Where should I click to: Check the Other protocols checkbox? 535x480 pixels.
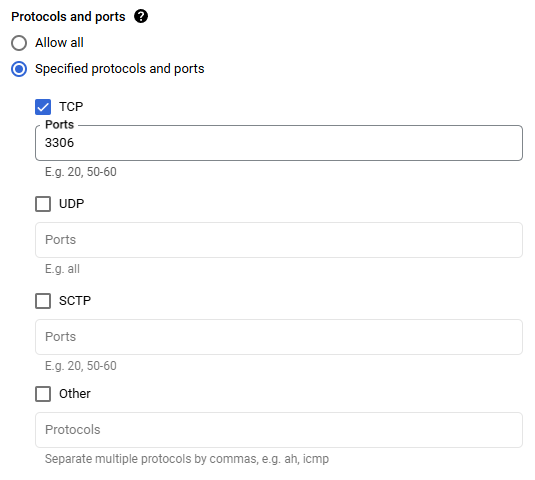coord(43,394)
